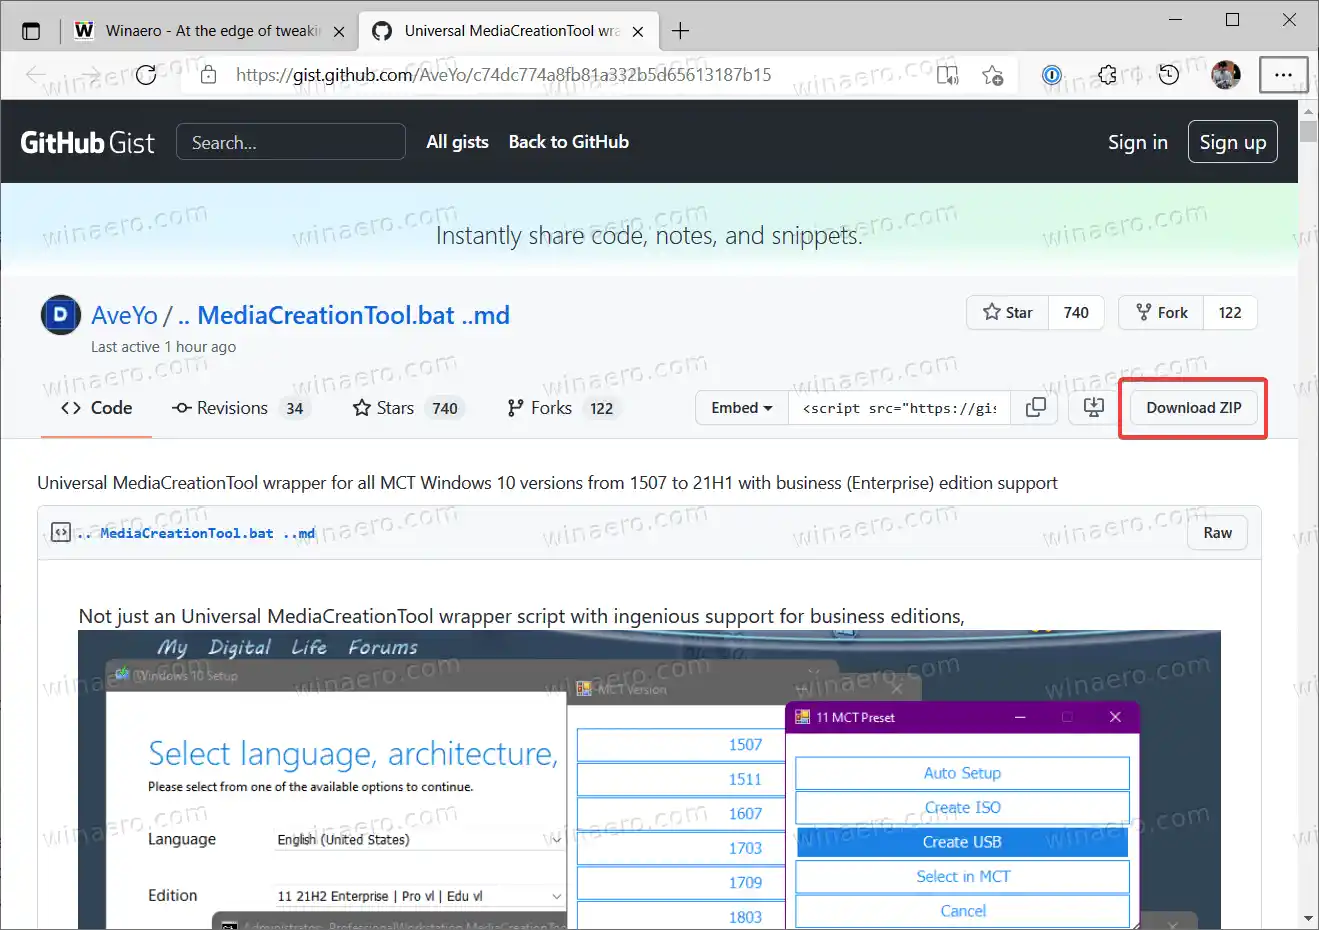Click the Sign in link
Screen dimensions: 1319x930
pyautogui.click(x=1138, y=142)
